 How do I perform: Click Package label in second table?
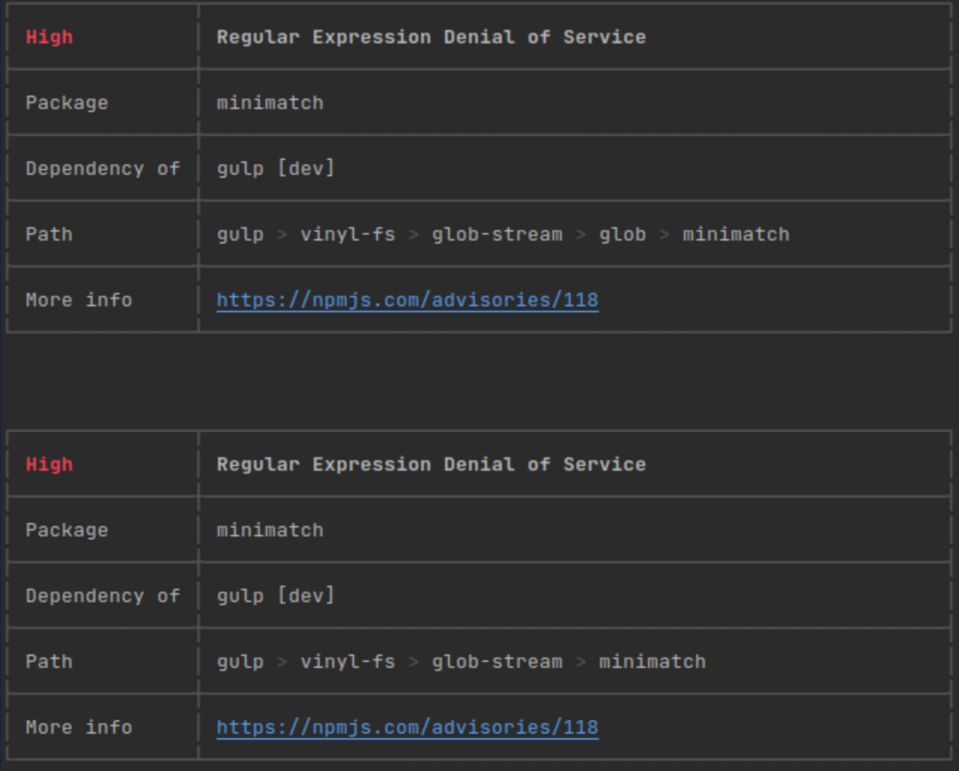pyautogui.click(x=67, y=530)
